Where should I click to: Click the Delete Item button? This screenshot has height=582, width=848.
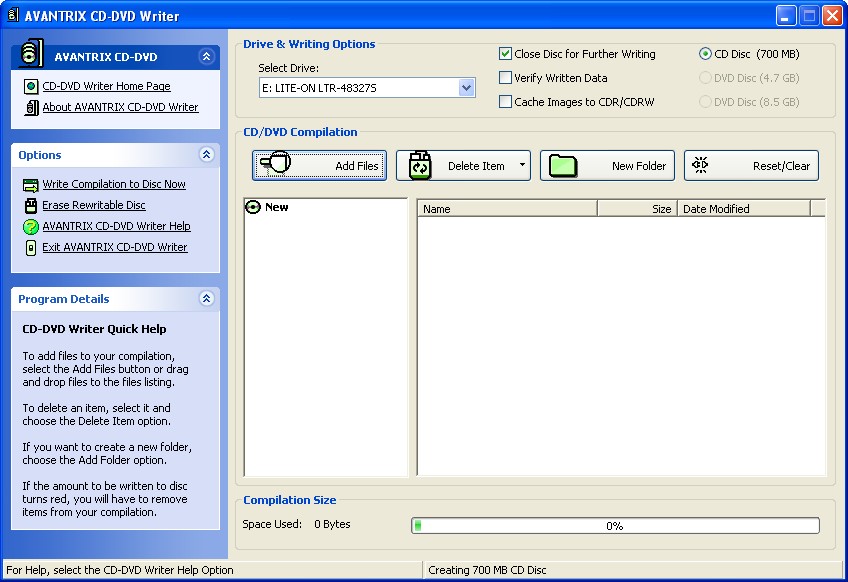click(x=463, y=166)
